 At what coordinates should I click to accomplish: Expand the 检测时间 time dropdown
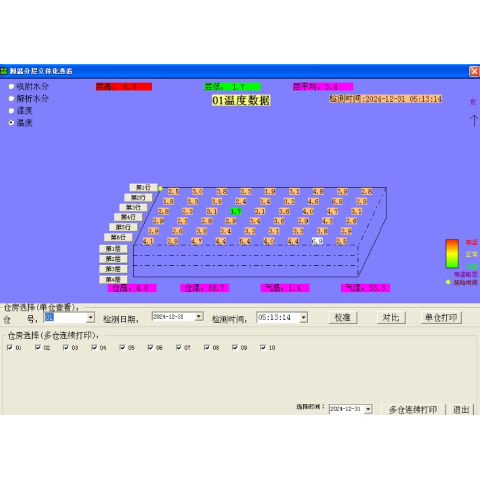(303, 317)
